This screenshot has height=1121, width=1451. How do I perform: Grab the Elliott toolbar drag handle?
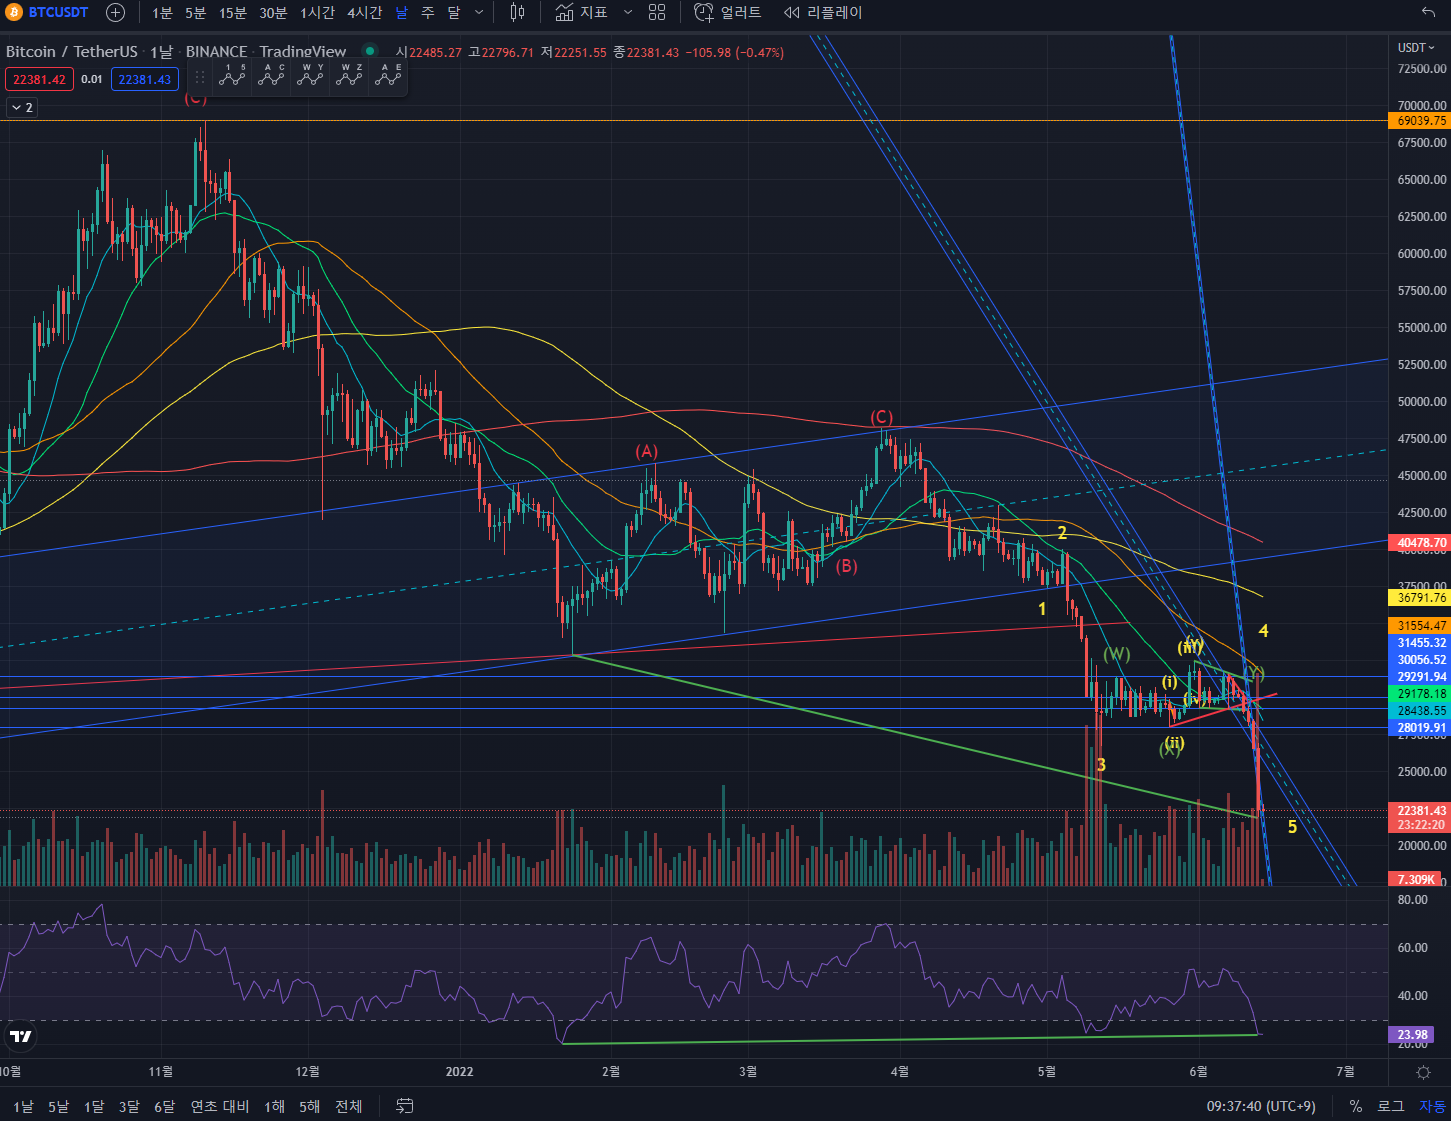pyautogui.click(x=200, y=76)
